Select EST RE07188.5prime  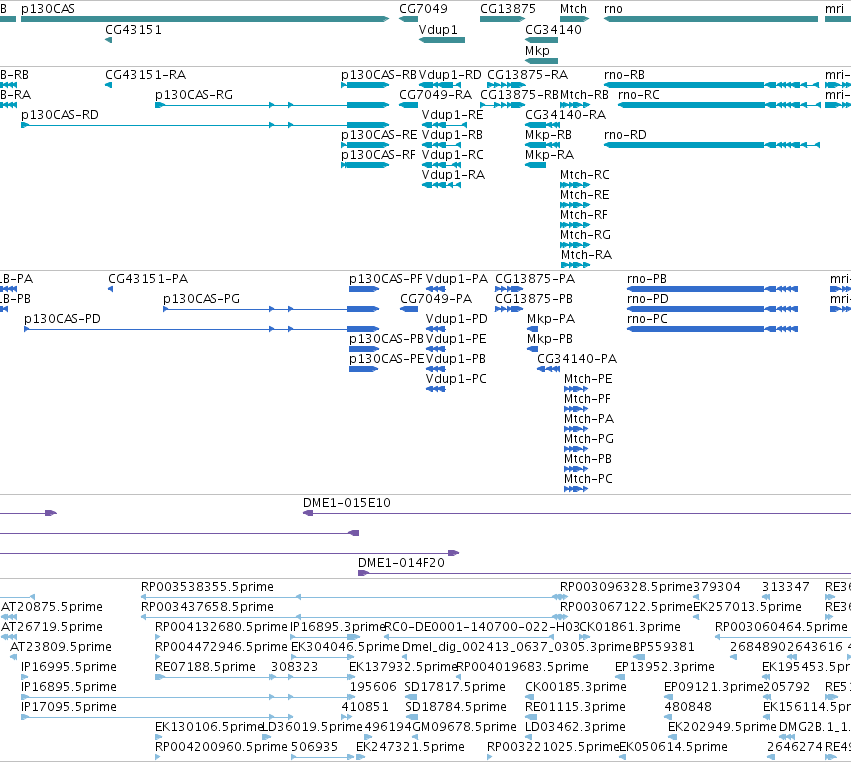point(205,667)
